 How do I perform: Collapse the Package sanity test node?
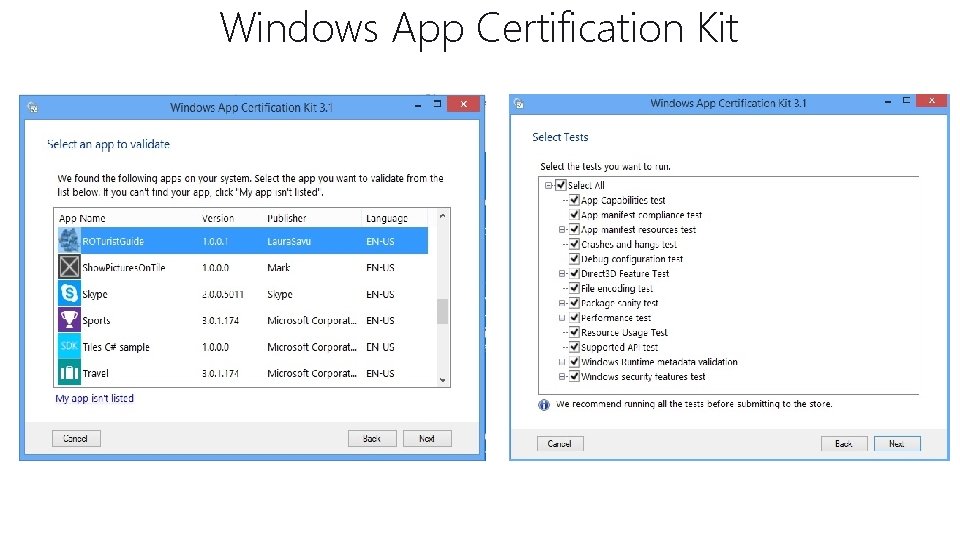point(561,303)
